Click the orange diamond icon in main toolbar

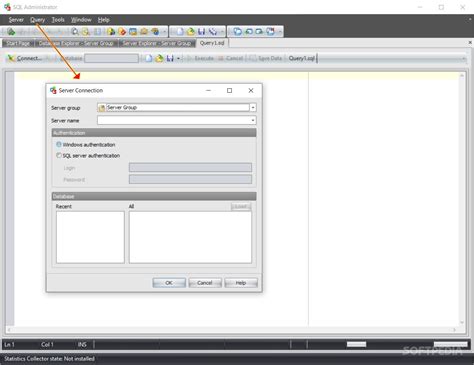pyautogui.click(x=122, y=32)
